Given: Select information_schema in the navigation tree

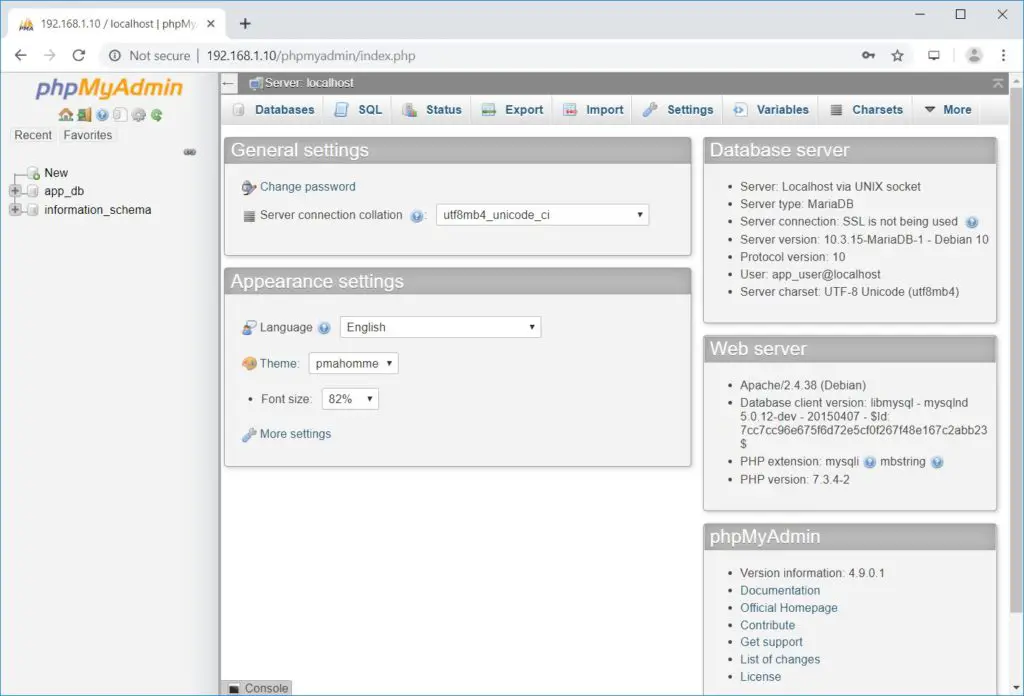Looking at the screenshot, I should [97, 210].
